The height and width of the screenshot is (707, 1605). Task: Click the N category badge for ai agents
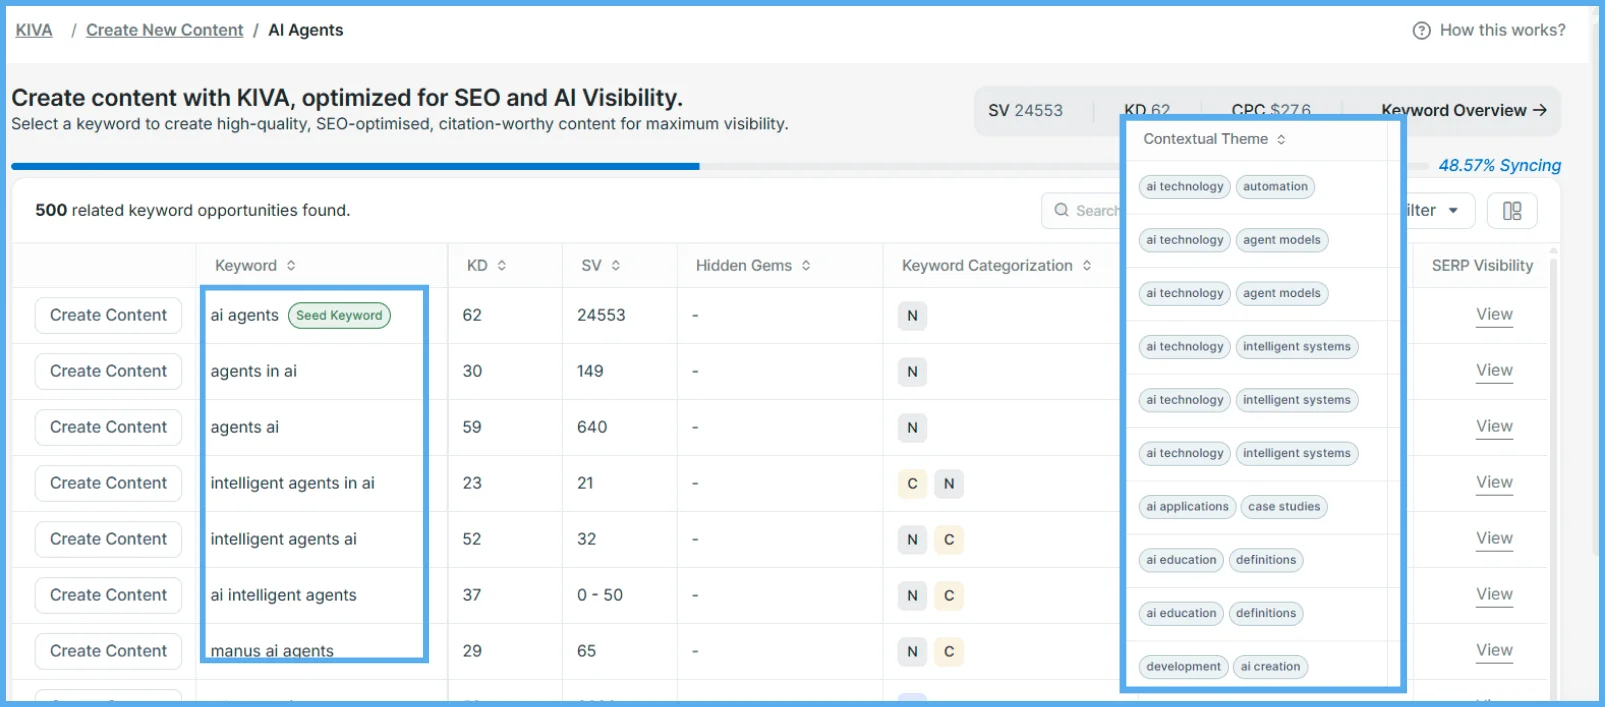click(x=912, y=316)
